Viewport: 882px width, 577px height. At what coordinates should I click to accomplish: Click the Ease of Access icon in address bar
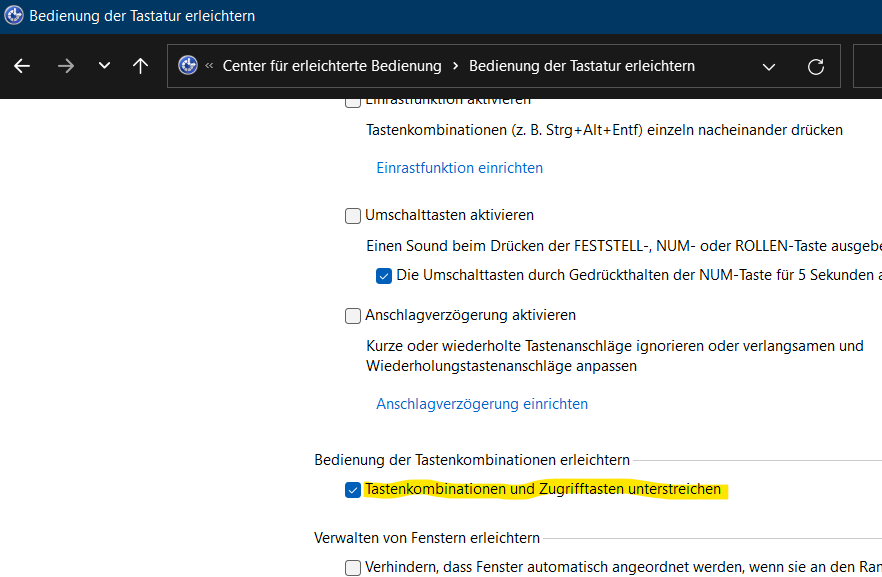point(187,66)
